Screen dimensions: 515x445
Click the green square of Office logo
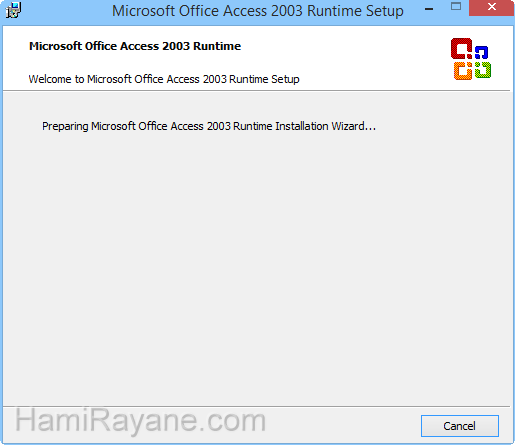tap(483, 70)
